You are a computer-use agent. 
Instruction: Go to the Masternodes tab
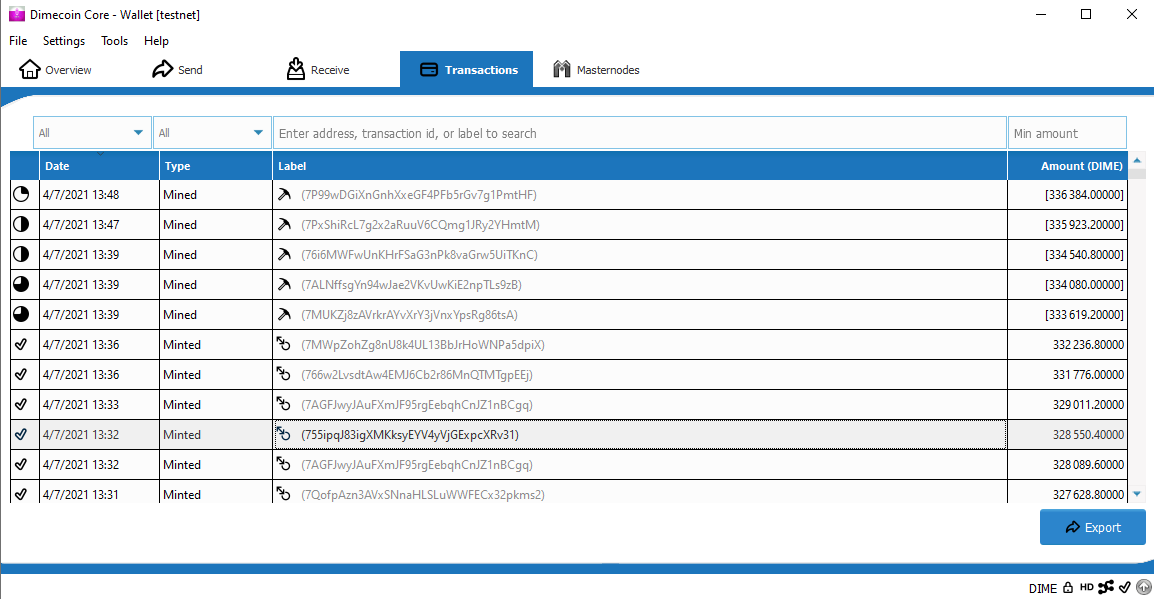coord(596,70)
